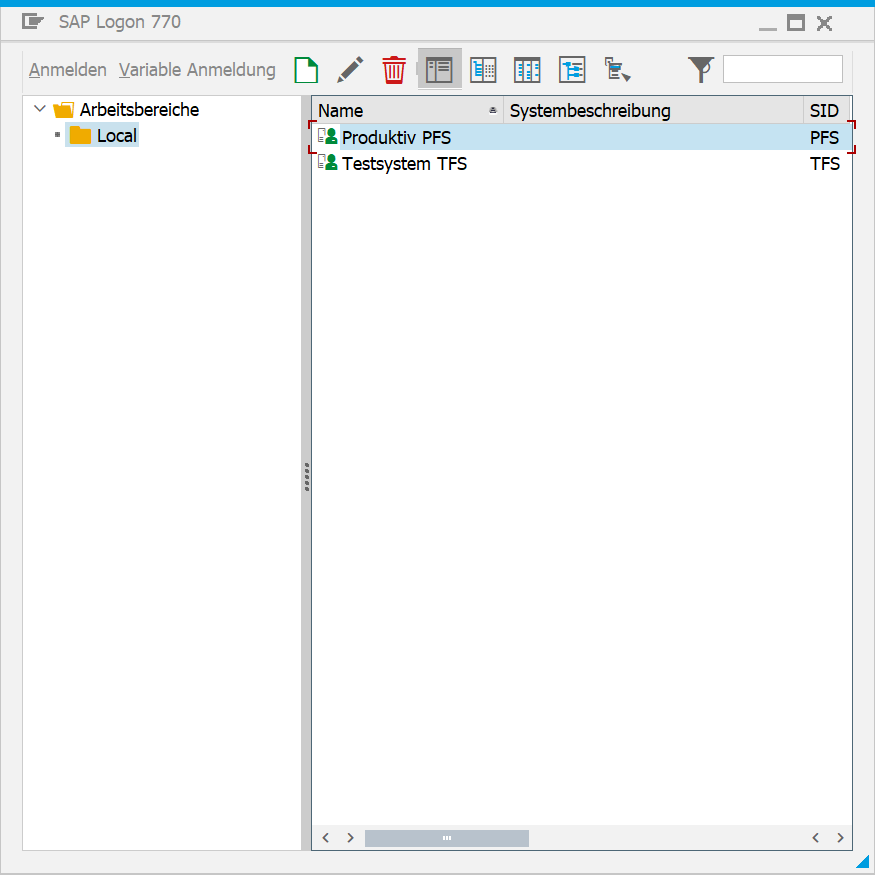Image resolution: width=875 pixels, height=875 pixels.
Task: Click the tree view icon in toolbar
Action: [x=572, y=70]
